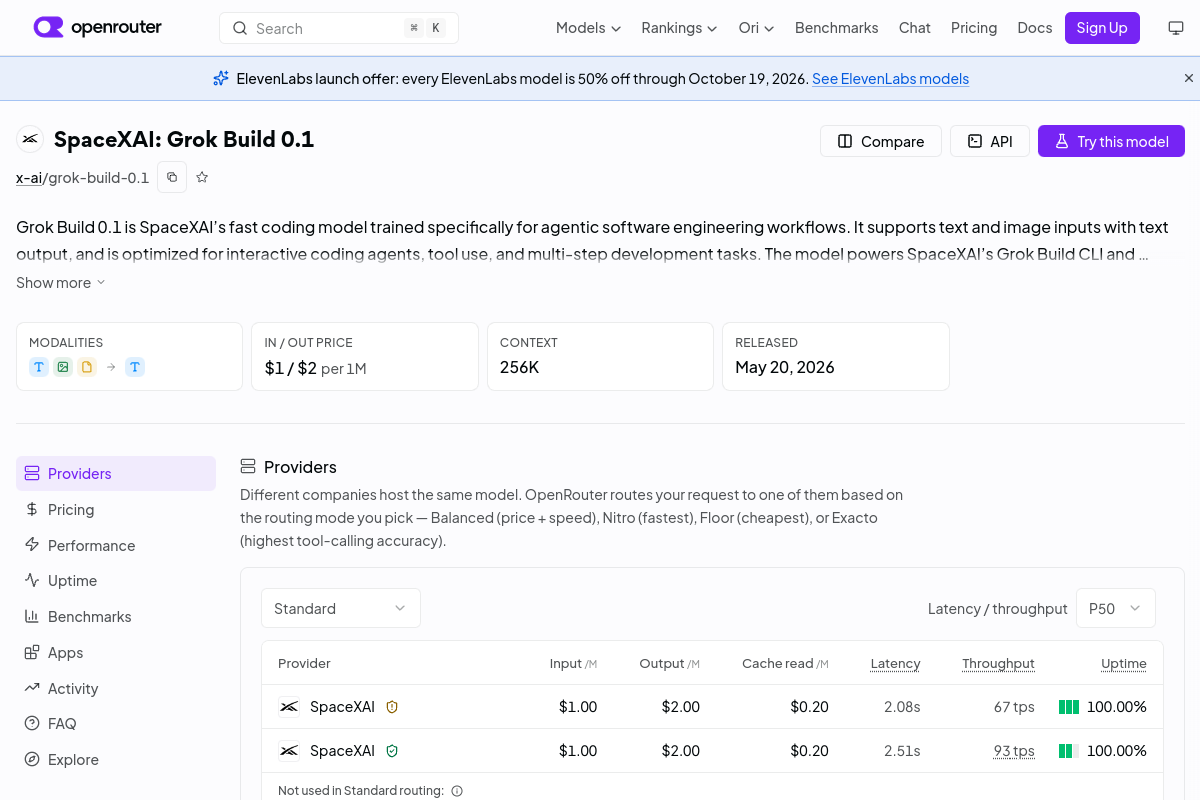Click the SpaceXAI logo in the 67 tps row
The height and width of the screenshot is (800, 1200).
289,707
